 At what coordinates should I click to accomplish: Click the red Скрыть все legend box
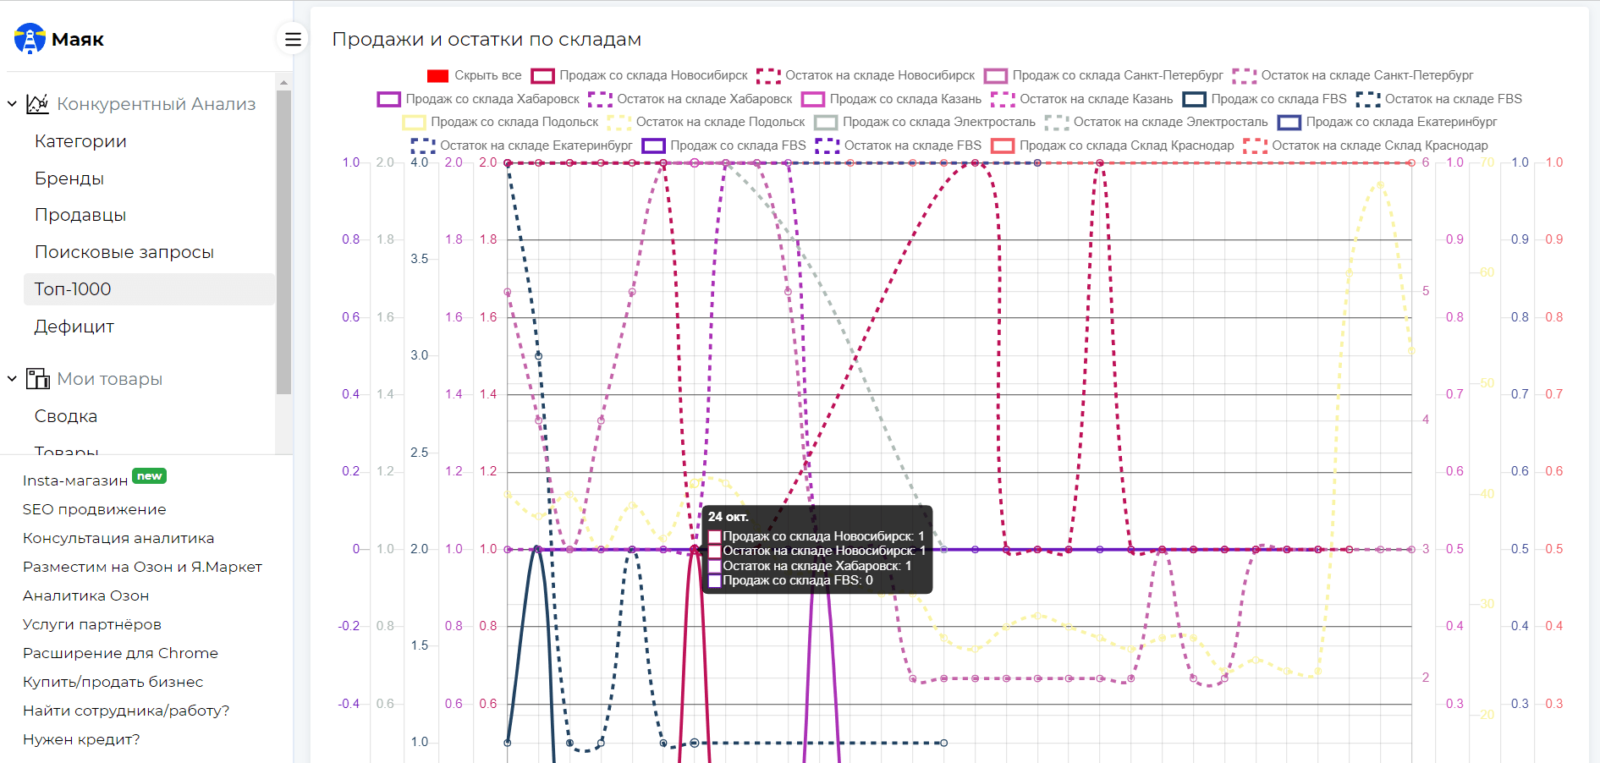438,75
